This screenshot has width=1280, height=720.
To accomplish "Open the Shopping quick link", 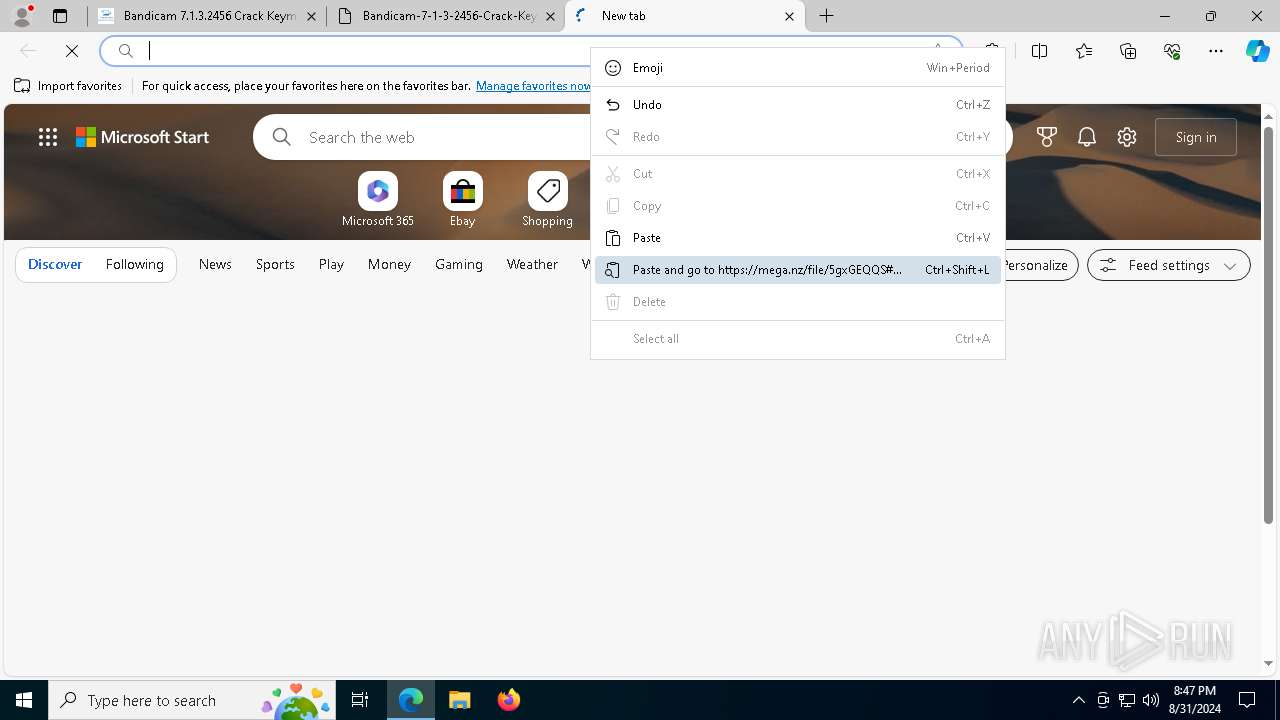I will tap(547, 200).
